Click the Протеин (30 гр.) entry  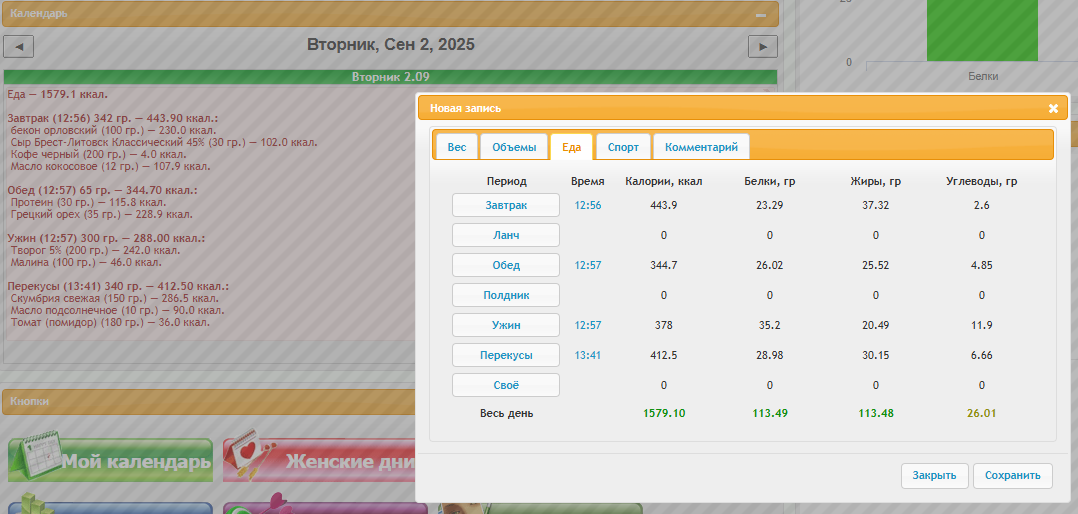[x=88, y=203]
